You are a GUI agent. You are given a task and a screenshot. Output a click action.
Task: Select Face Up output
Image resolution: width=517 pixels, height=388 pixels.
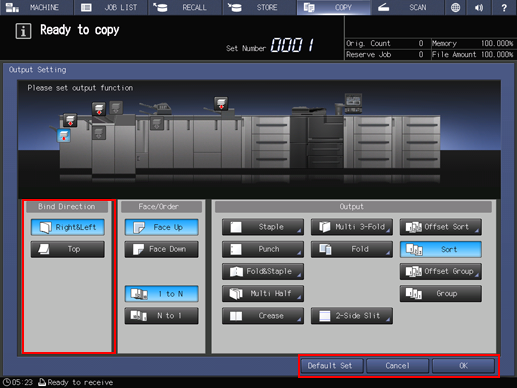pos(162,227)
